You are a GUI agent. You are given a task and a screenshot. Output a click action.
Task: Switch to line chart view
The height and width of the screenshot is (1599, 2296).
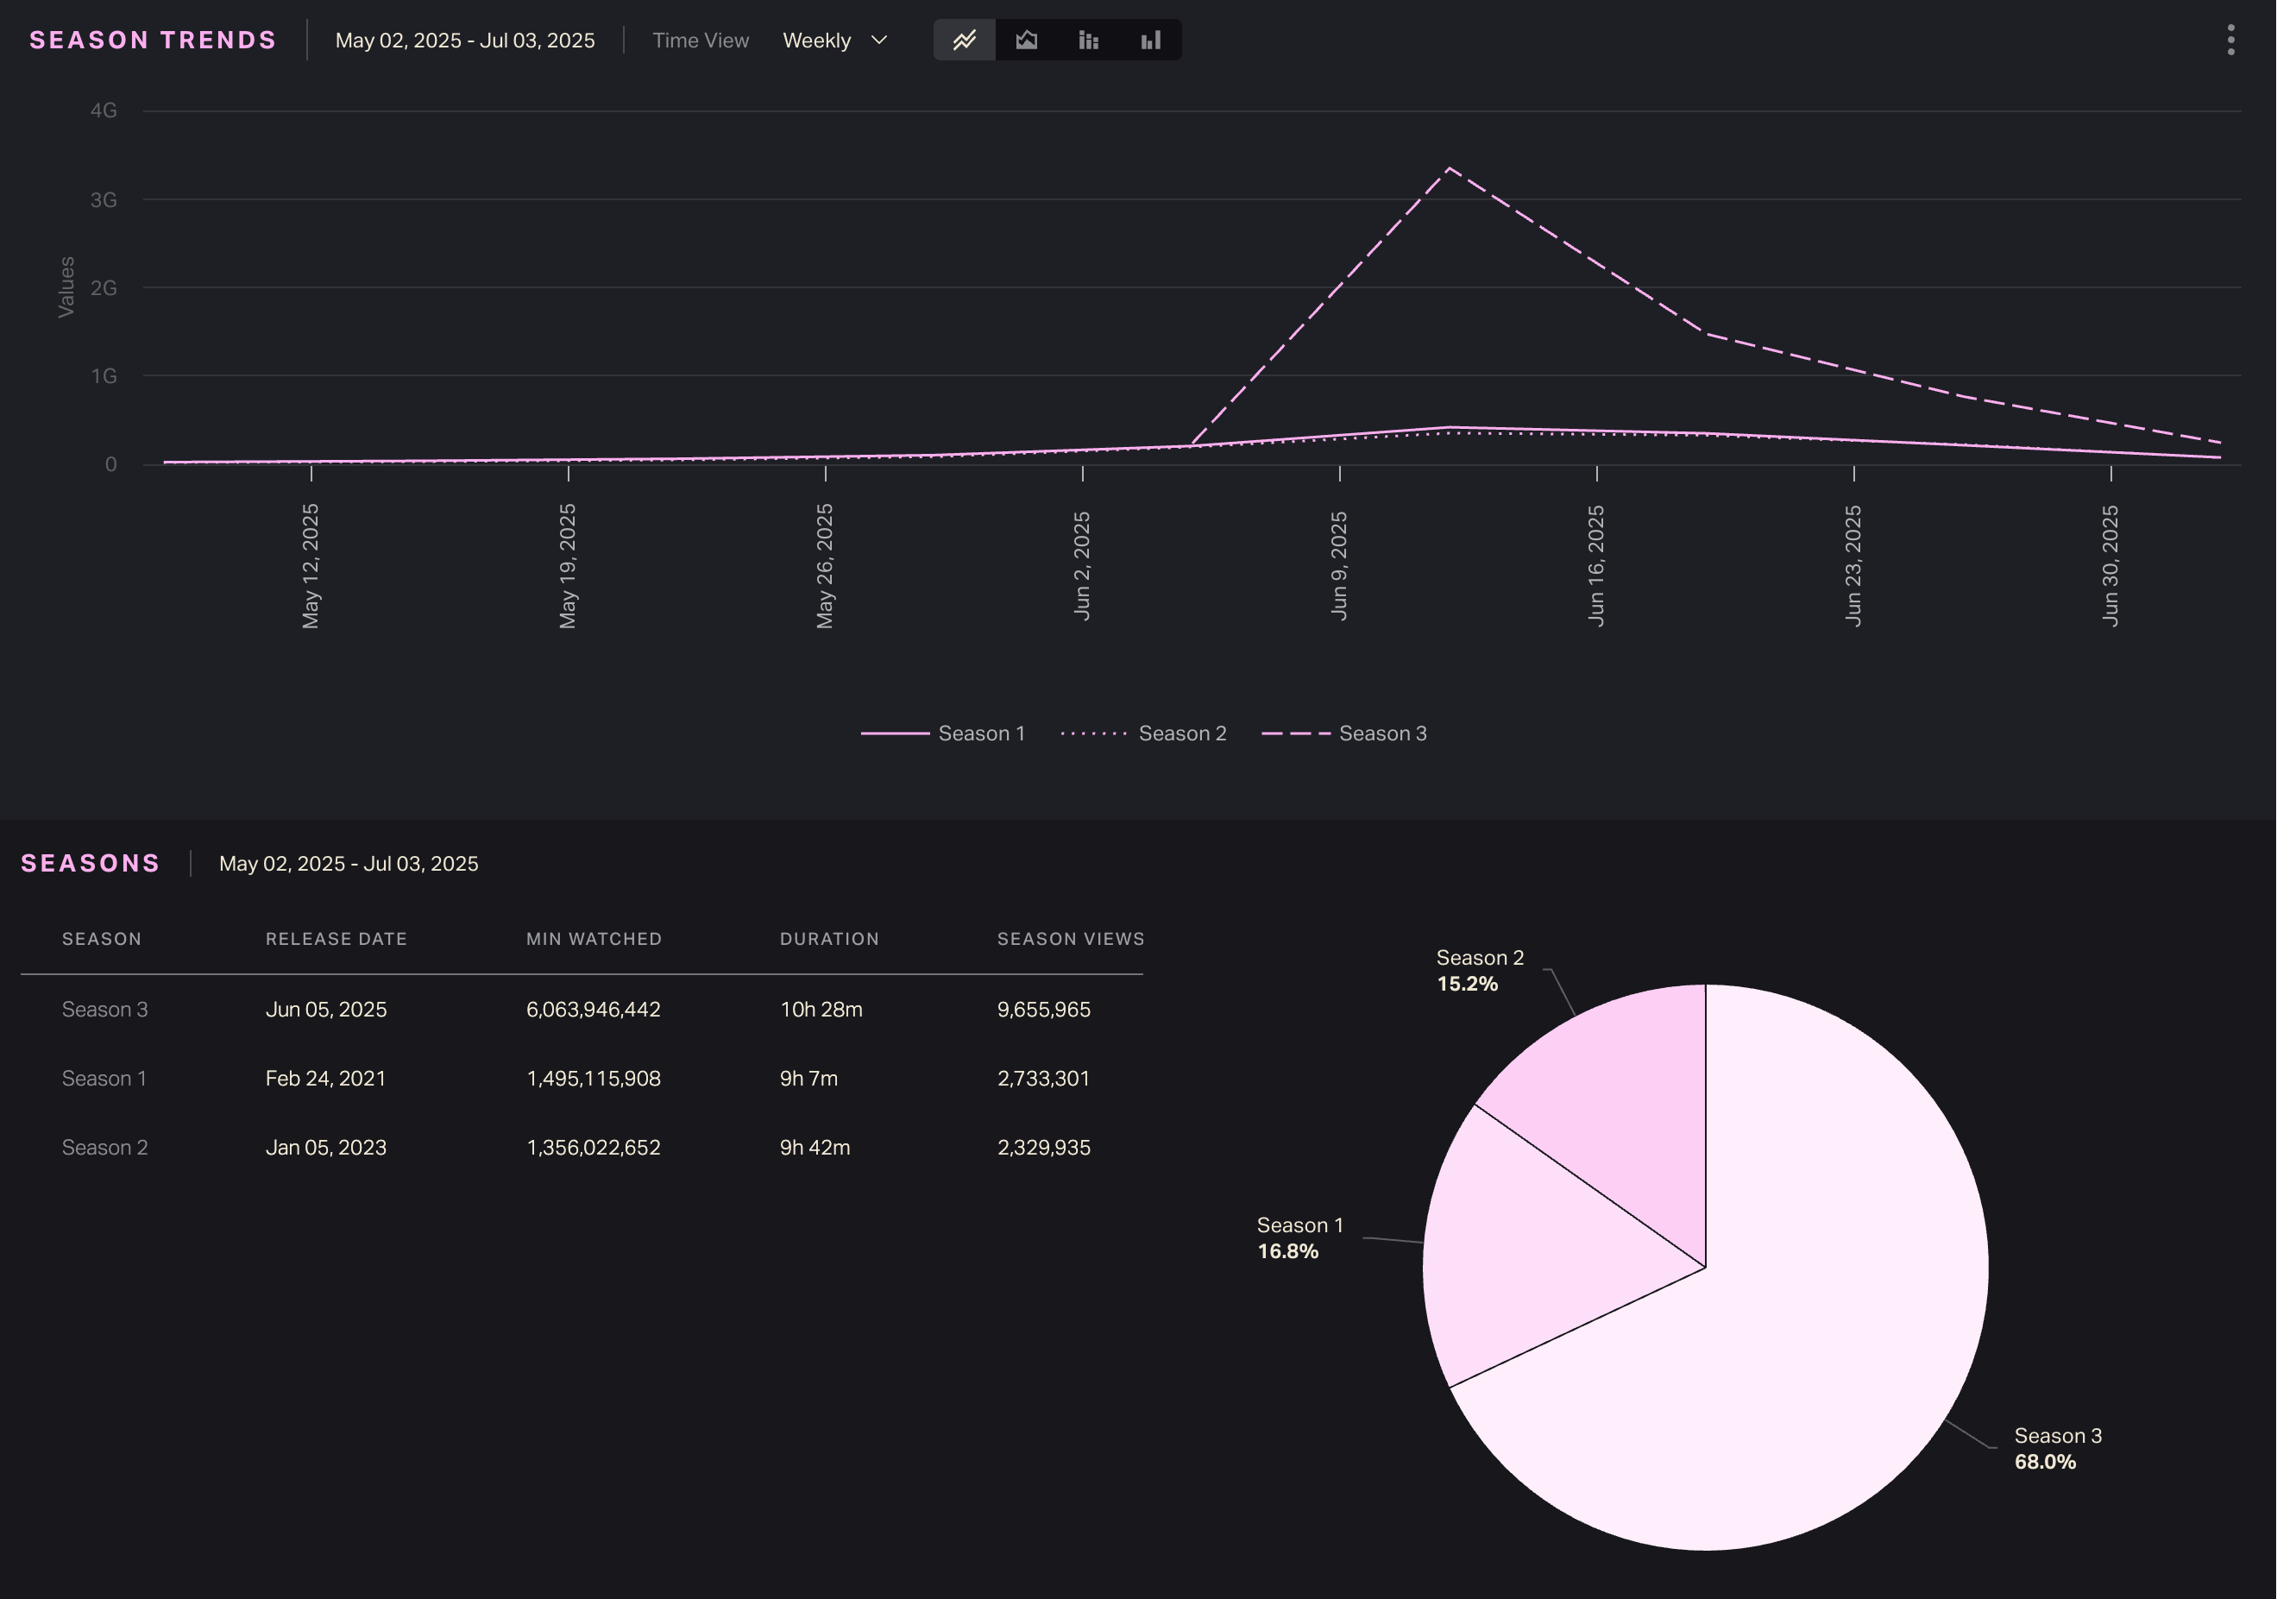tap(964, 40)
